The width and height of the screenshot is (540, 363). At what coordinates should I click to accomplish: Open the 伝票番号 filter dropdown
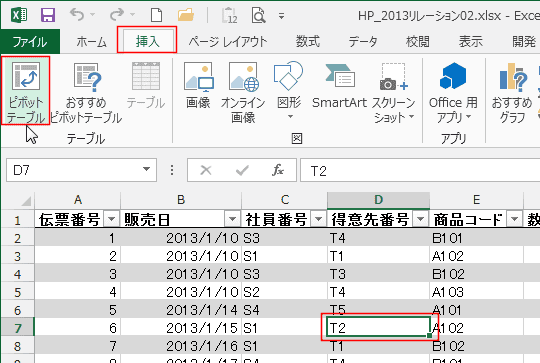click(111, 219)
